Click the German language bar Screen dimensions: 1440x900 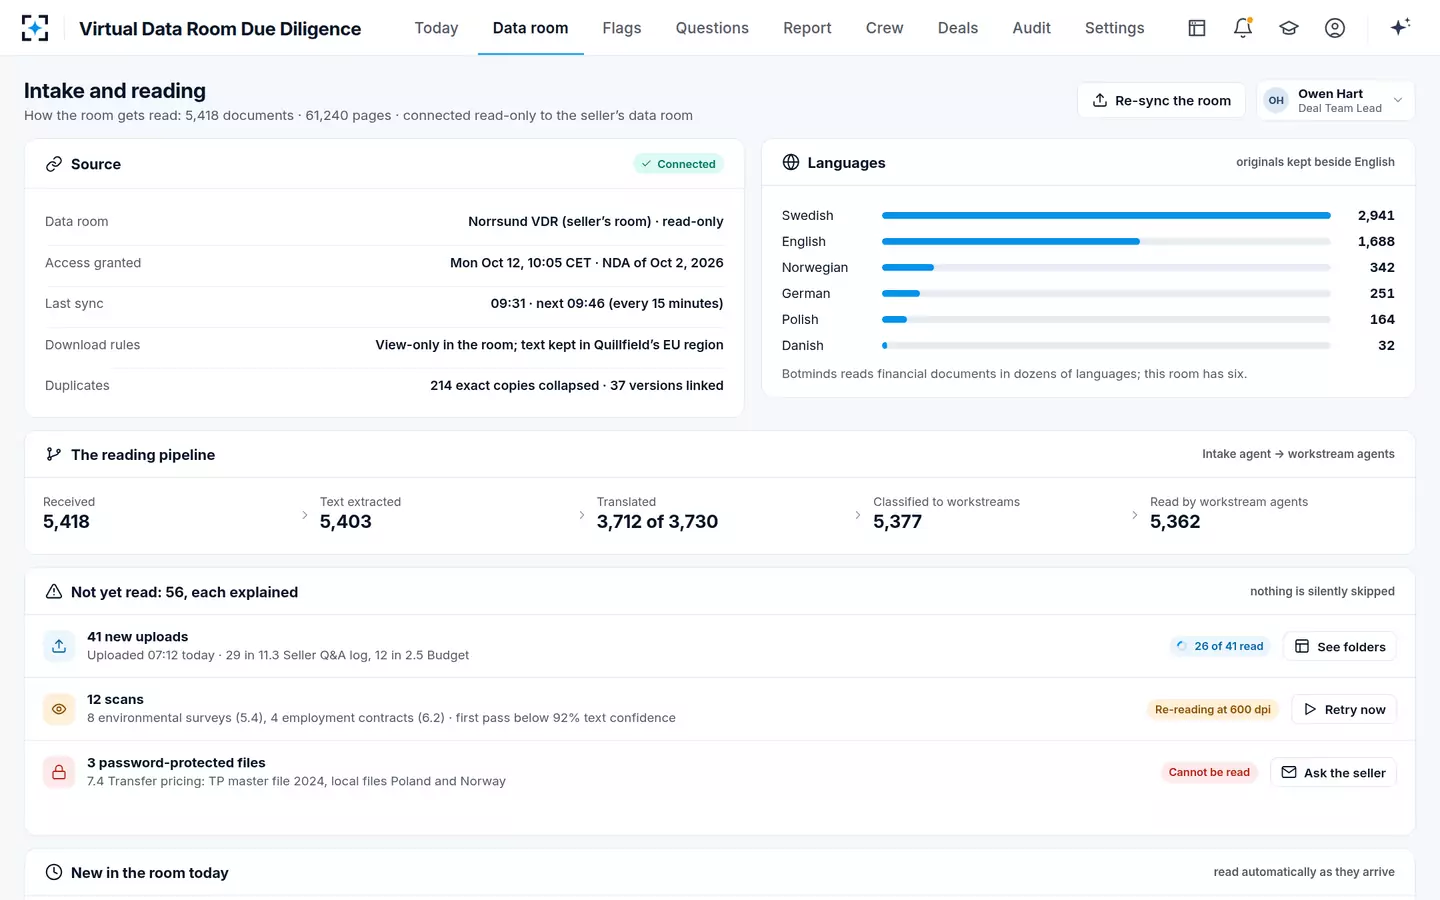click(1106, 293)
